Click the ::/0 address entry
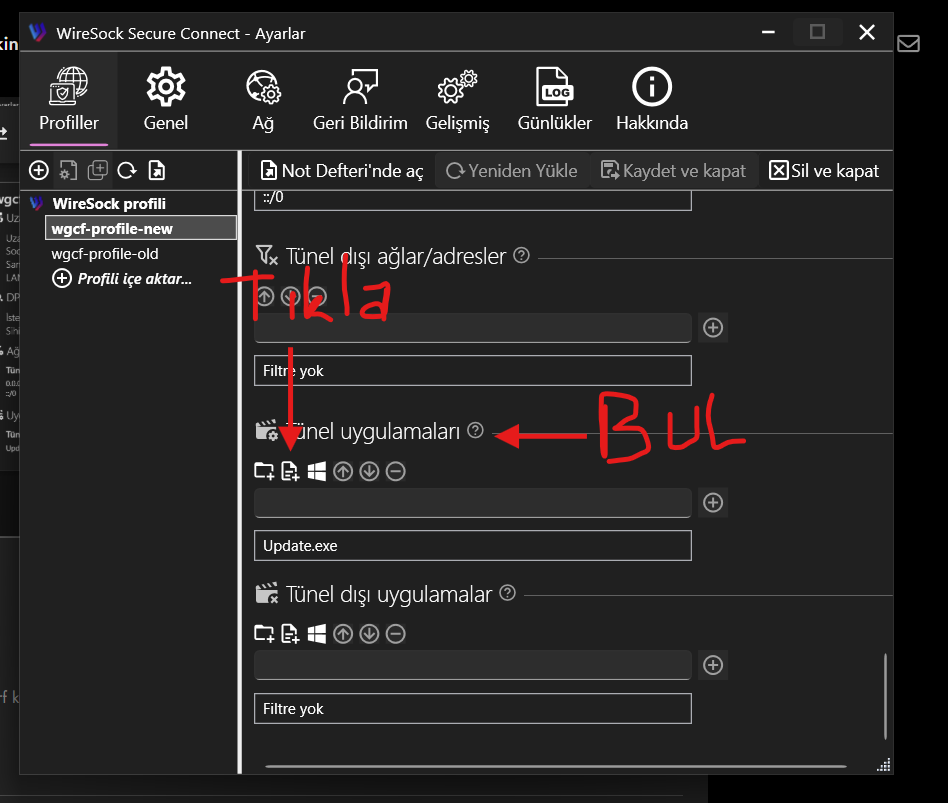 pos(473,200)
